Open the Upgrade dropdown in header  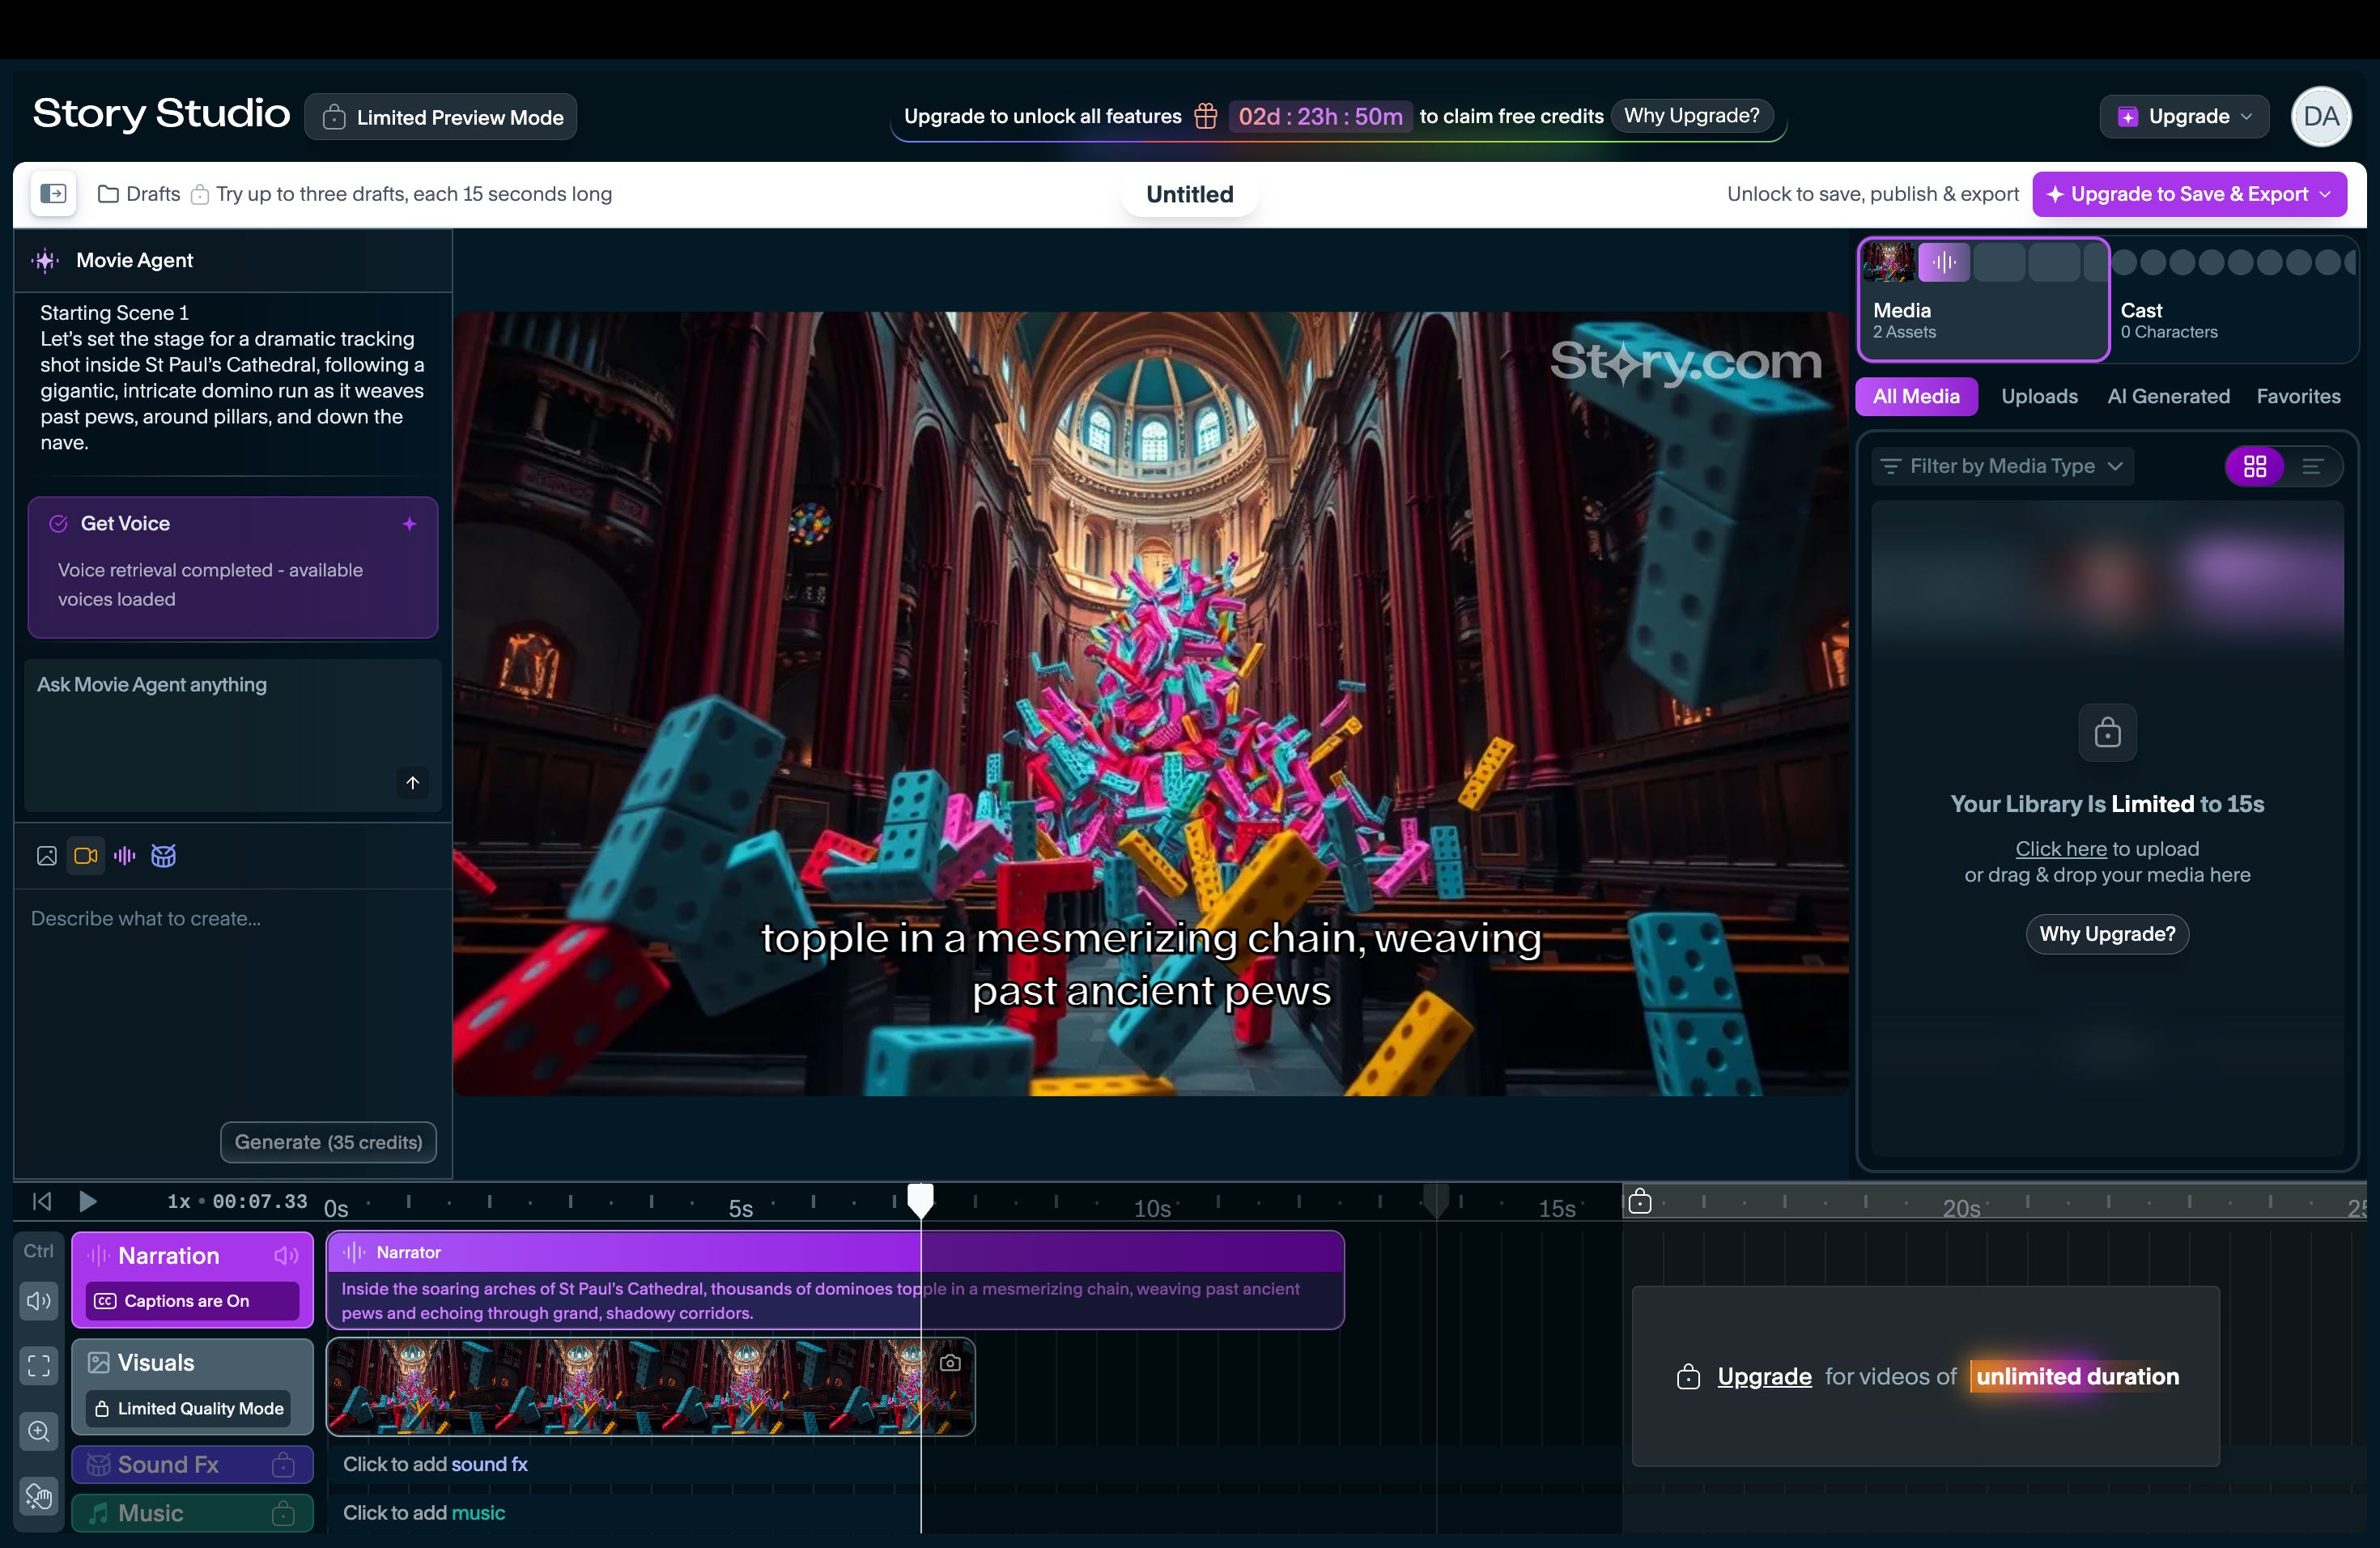[x=2184, y=116]
